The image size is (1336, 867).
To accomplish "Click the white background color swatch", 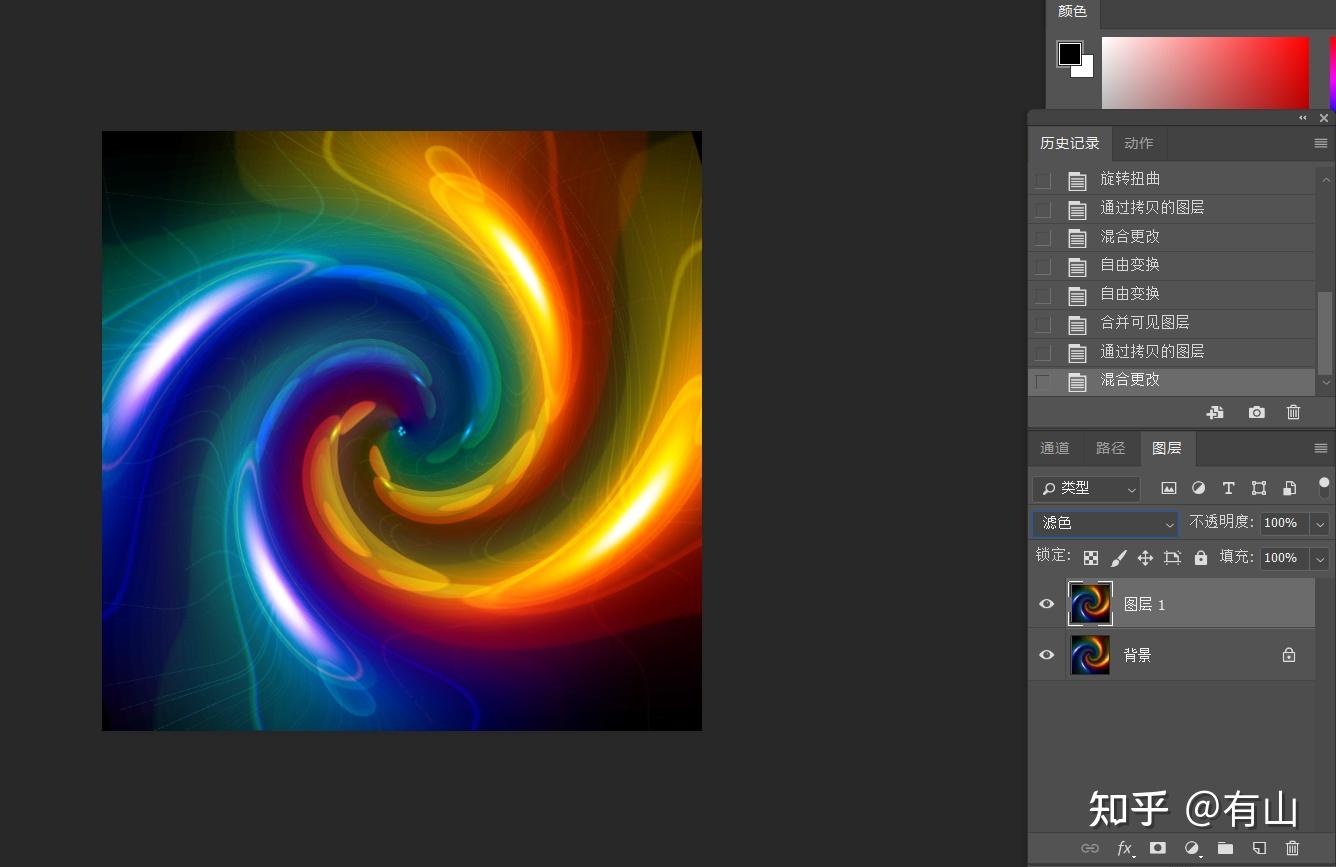I will coord(1085,69).
